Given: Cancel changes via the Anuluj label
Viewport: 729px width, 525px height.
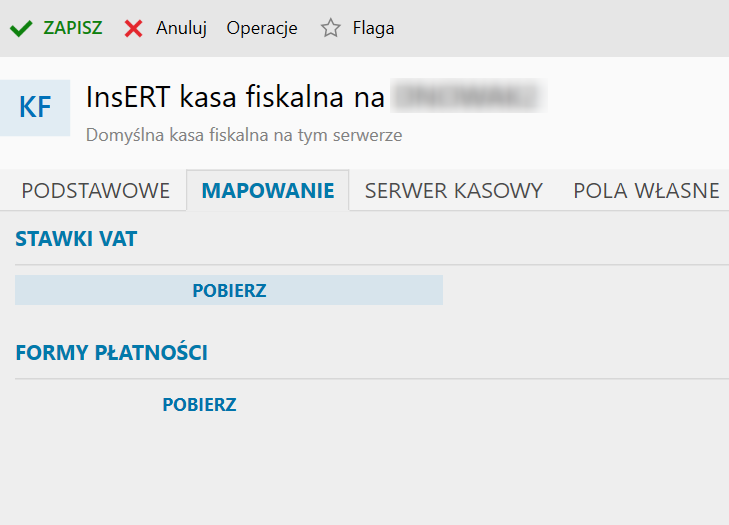Looking at the screenshot, I should click(x=181, y=28).
